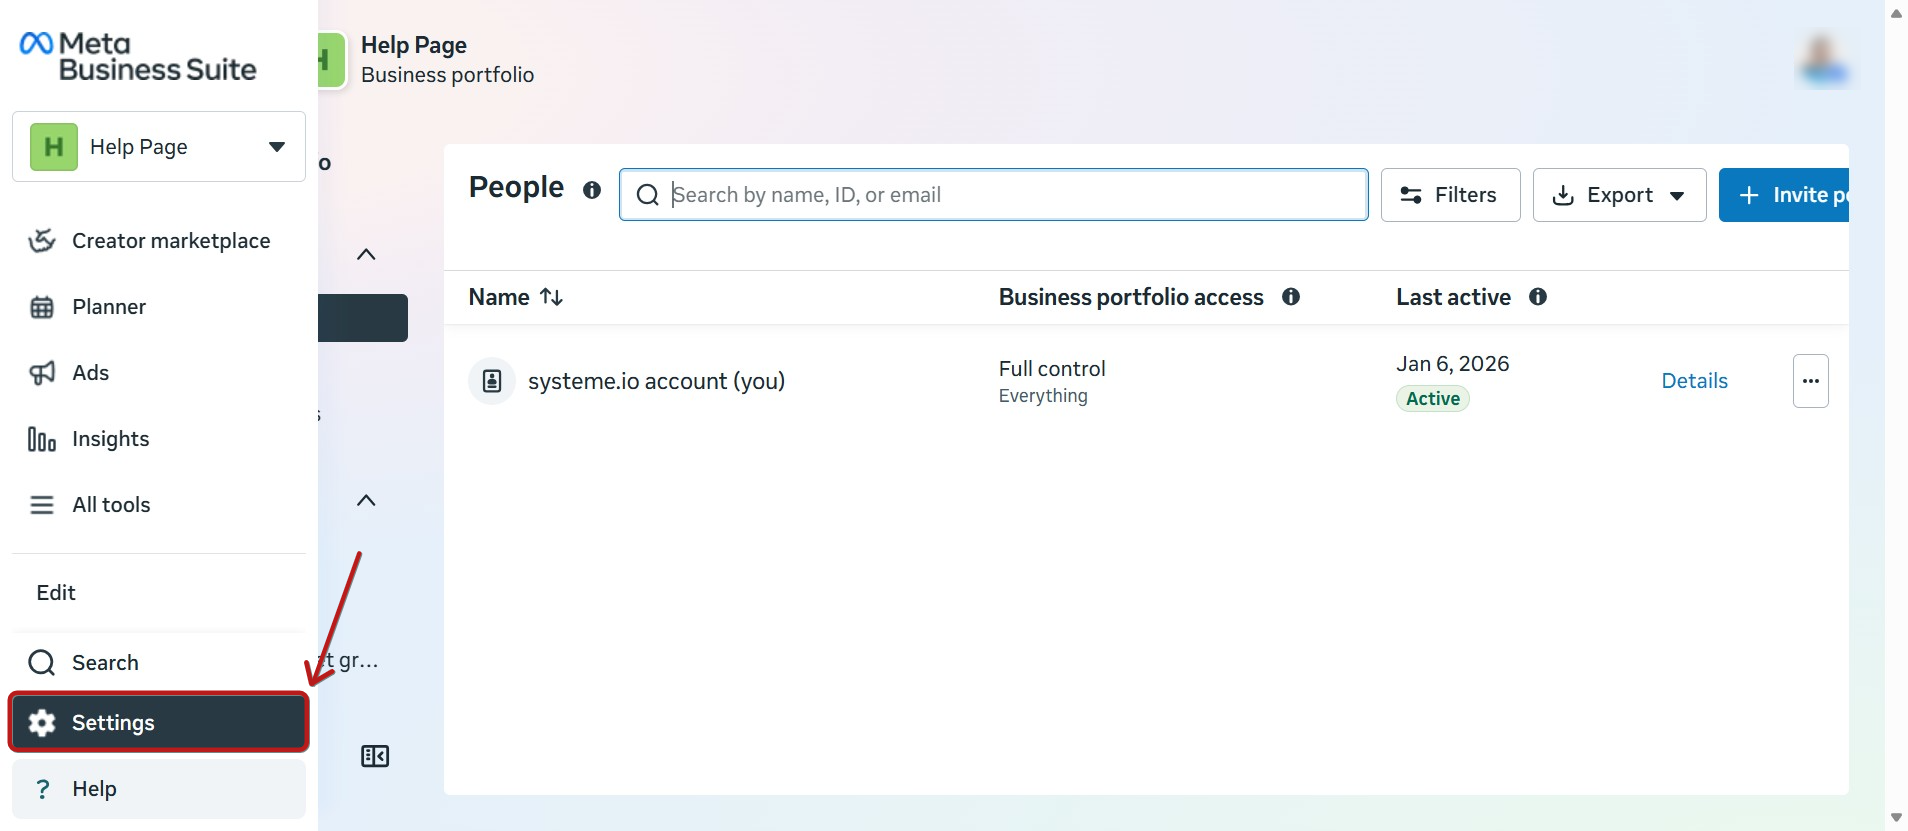Click the Invite people button
The image size is (1908, 831).
[x=1784, y=195]
